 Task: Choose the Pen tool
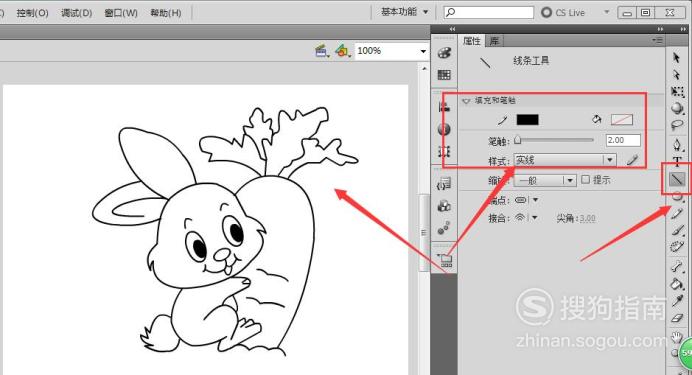coord(677,144)
